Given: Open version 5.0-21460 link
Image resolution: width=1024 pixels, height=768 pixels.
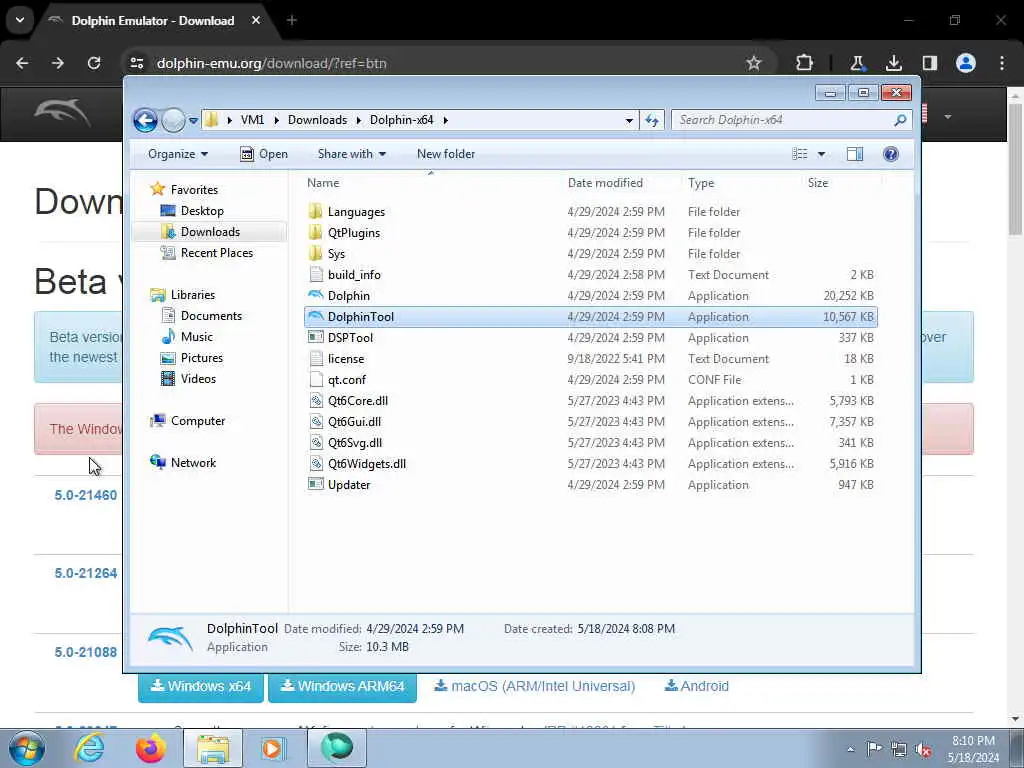Looking at the screenshot, I should pos(86,495).
